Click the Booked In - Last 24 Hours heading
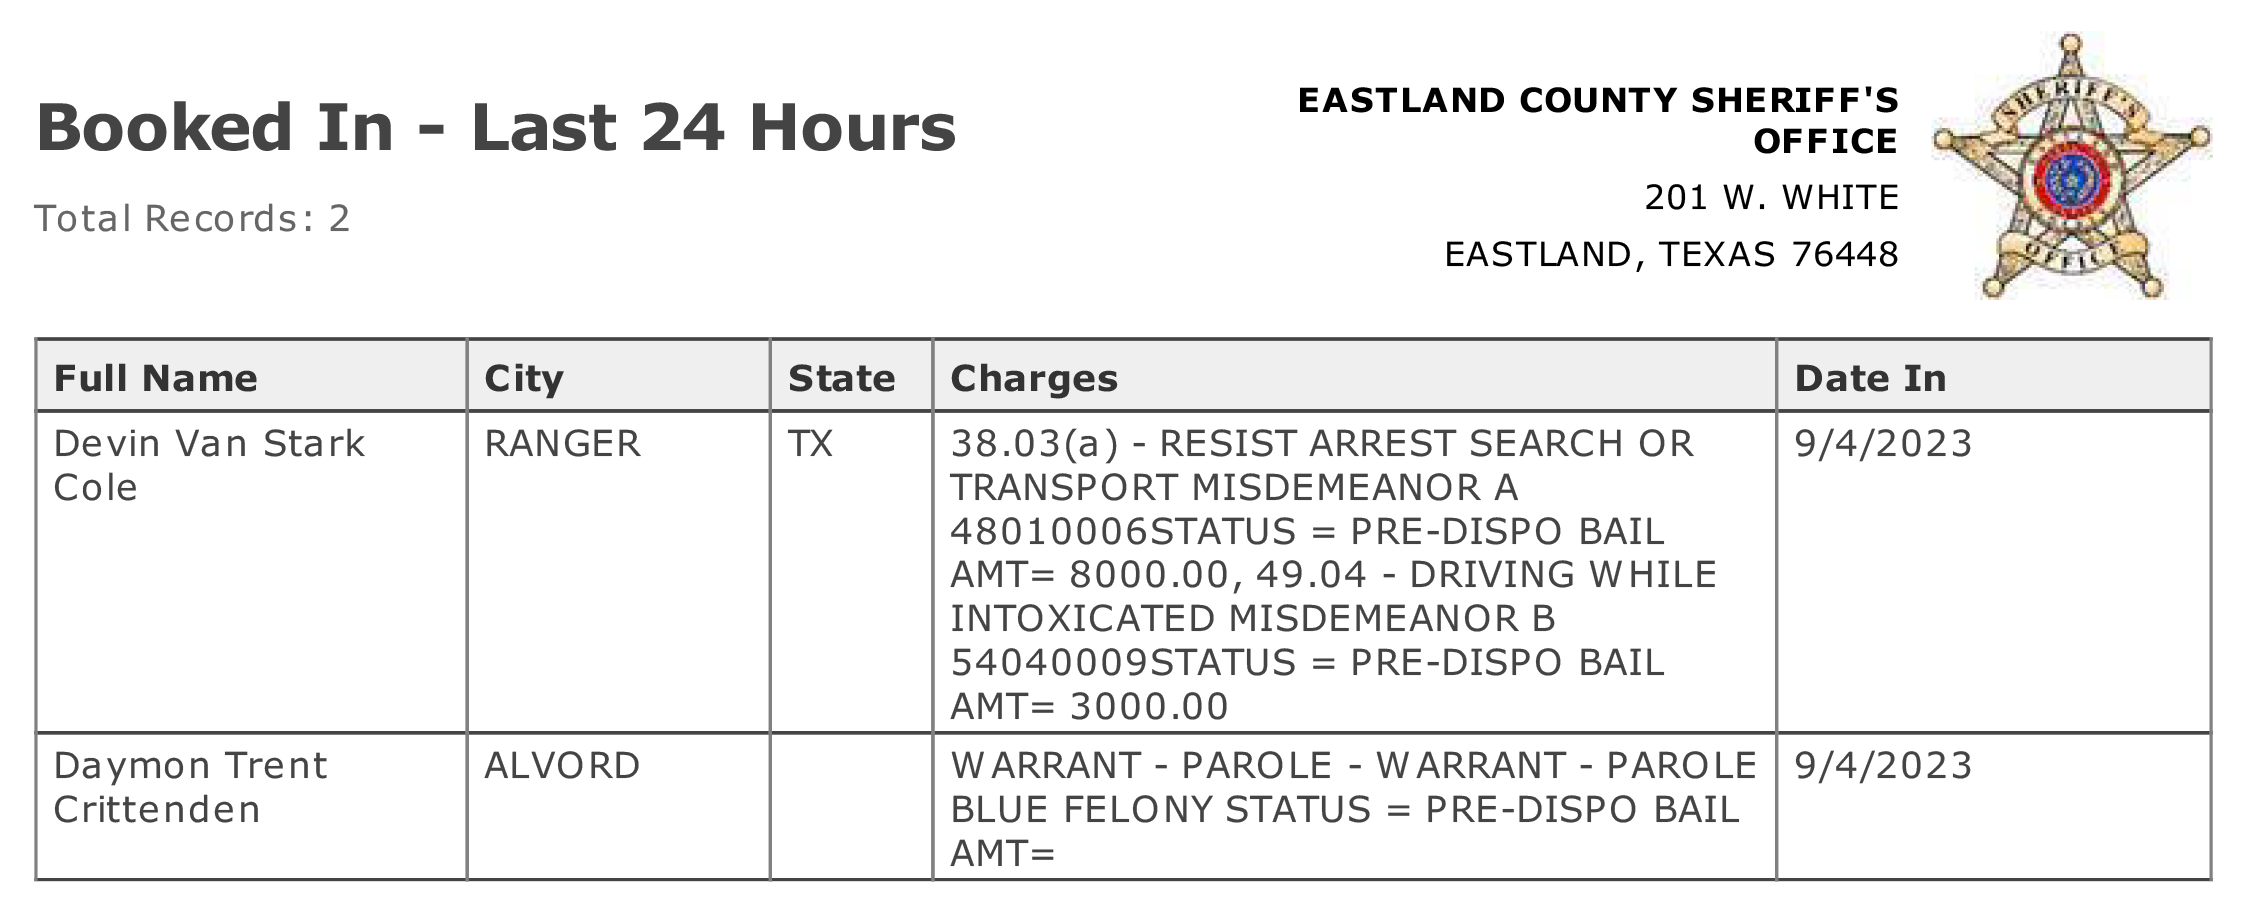Screen dimensions: 2252x915 click(x=496, y=127)
